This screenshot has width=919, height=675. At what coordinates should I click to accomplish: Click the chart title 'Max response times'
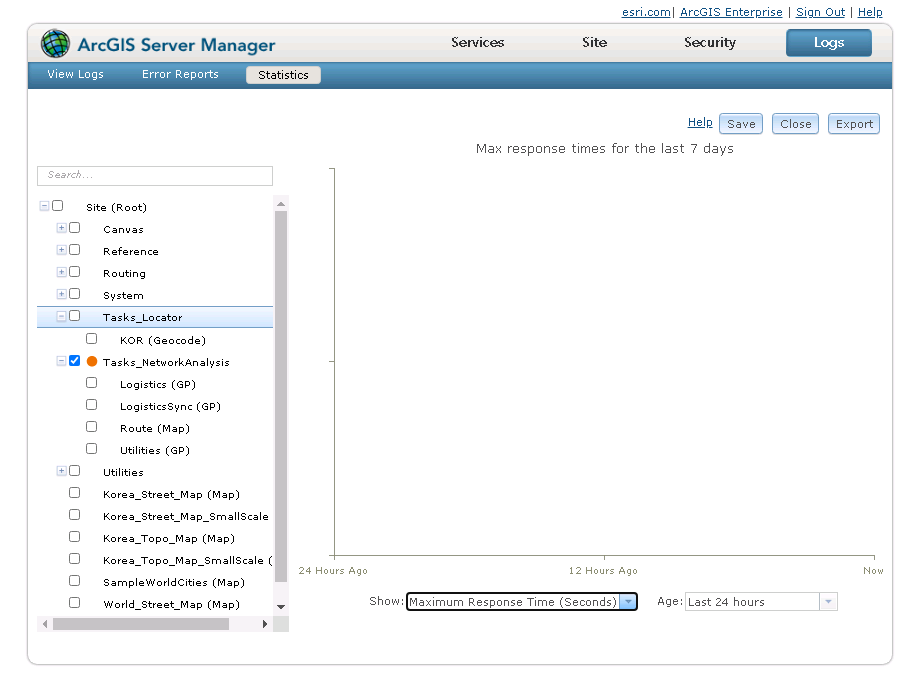[604, 149]
